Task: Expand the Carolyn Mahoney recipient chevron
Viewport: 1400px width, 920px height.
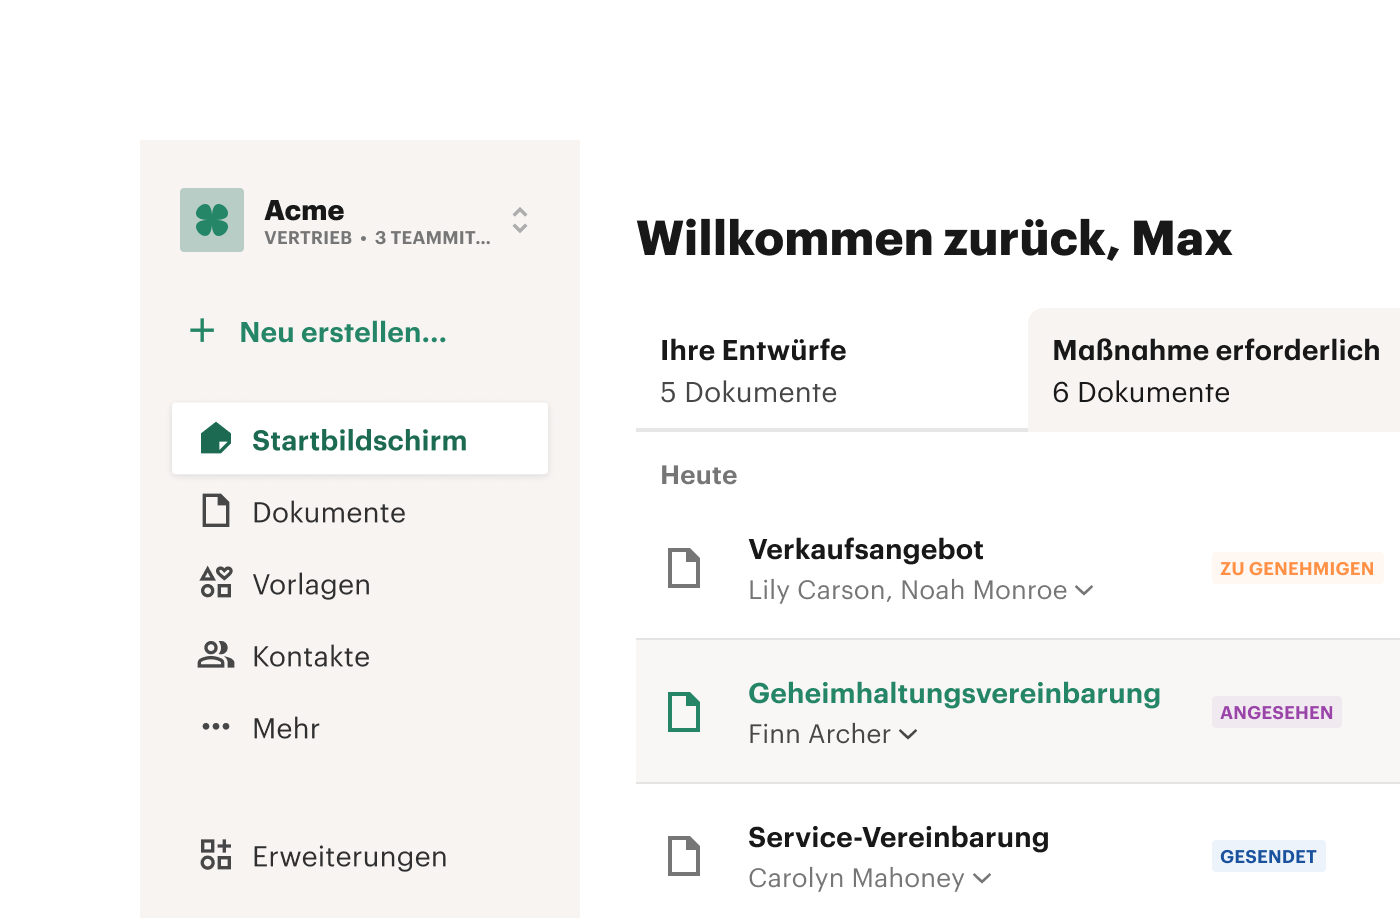Action: (982, 878)
